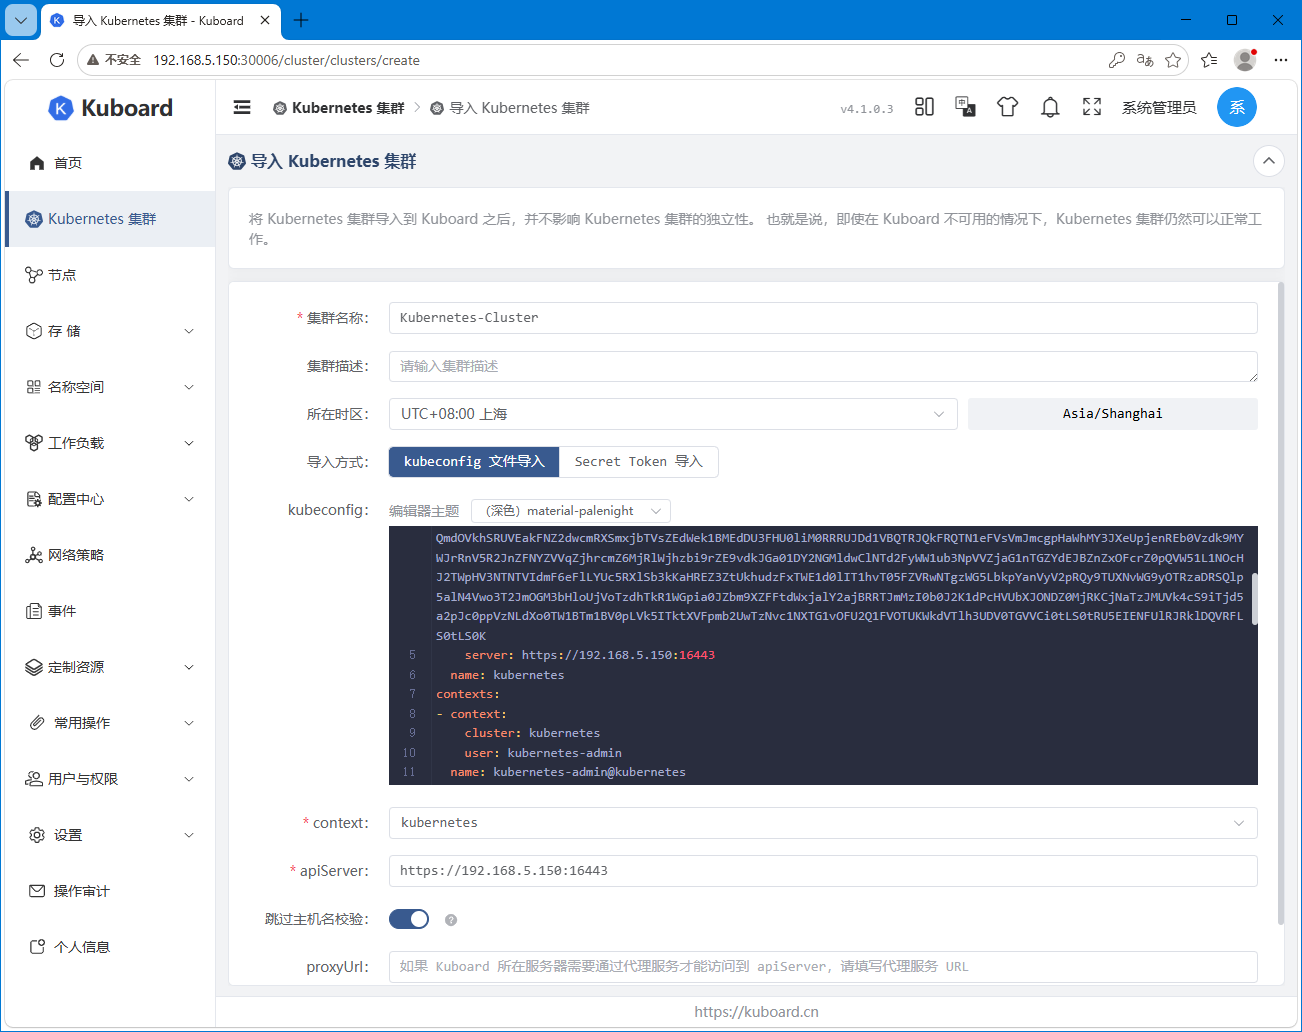
Task: Click the browser address bar URL
Action: point(286,60)
